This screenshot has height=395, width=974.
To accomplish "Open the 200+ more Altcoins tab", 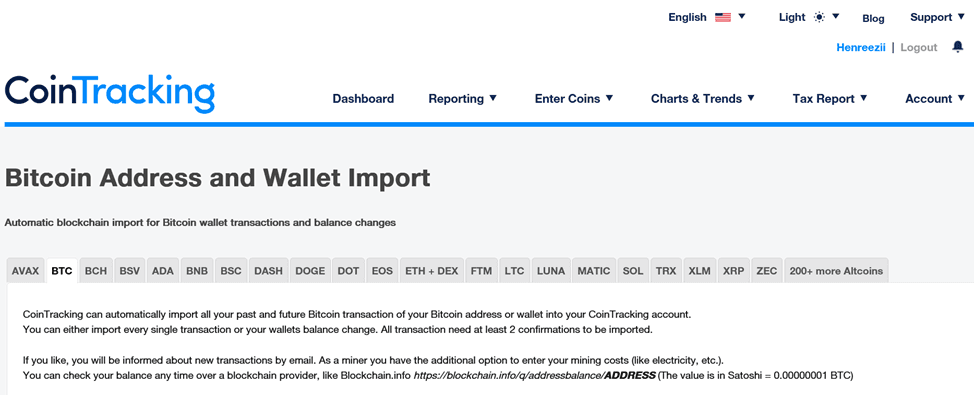I will [x=836, y=271].
